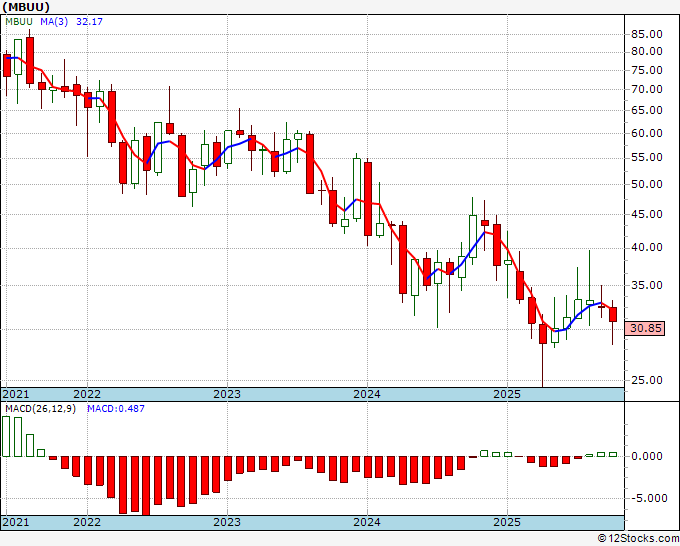Click the 0.000 MACD axis label

(647, 456)
